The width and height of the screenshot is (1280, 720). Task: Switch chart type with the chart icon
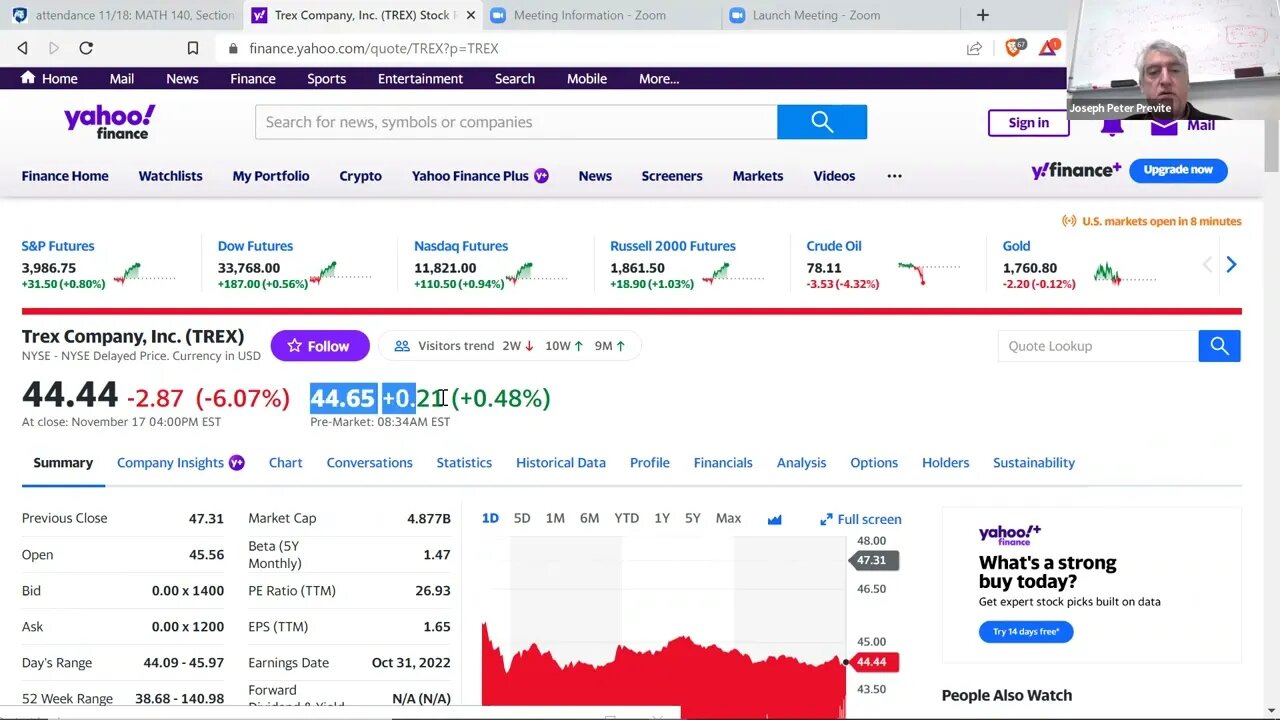(774, 519)
